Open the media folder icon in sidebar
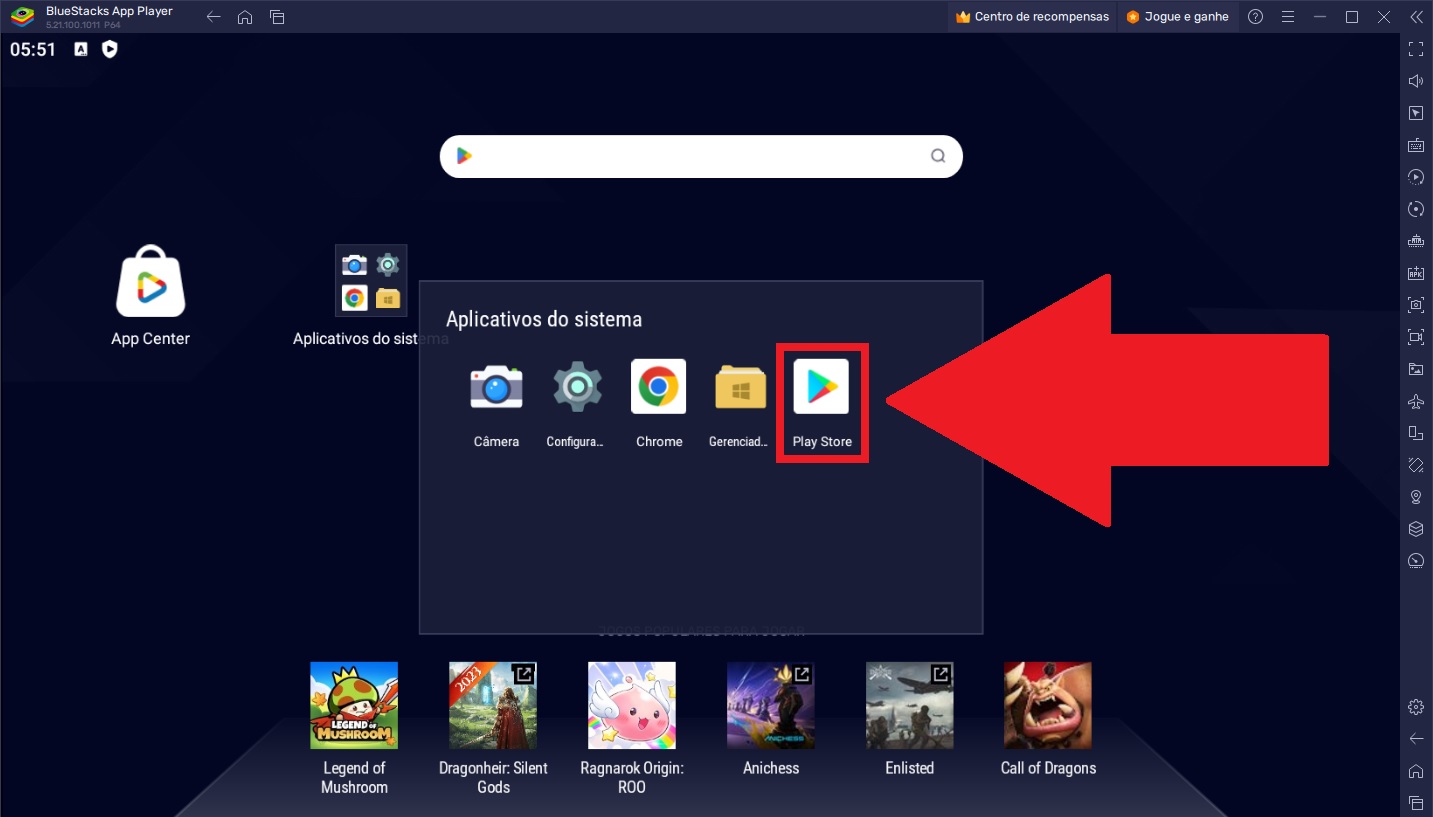Viewport: 1433px width, 817px height. coord(1415,368)
